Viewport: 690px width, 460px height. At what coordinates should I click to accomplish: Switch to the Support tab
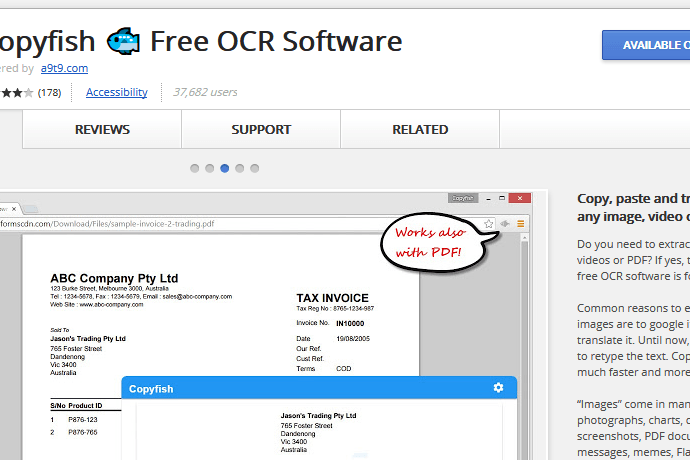261,129
